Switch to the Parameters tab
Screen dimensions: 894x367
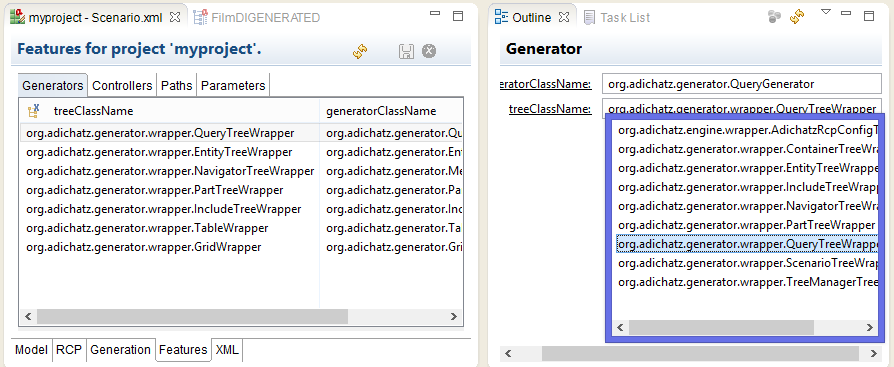(x=233, y=85)
